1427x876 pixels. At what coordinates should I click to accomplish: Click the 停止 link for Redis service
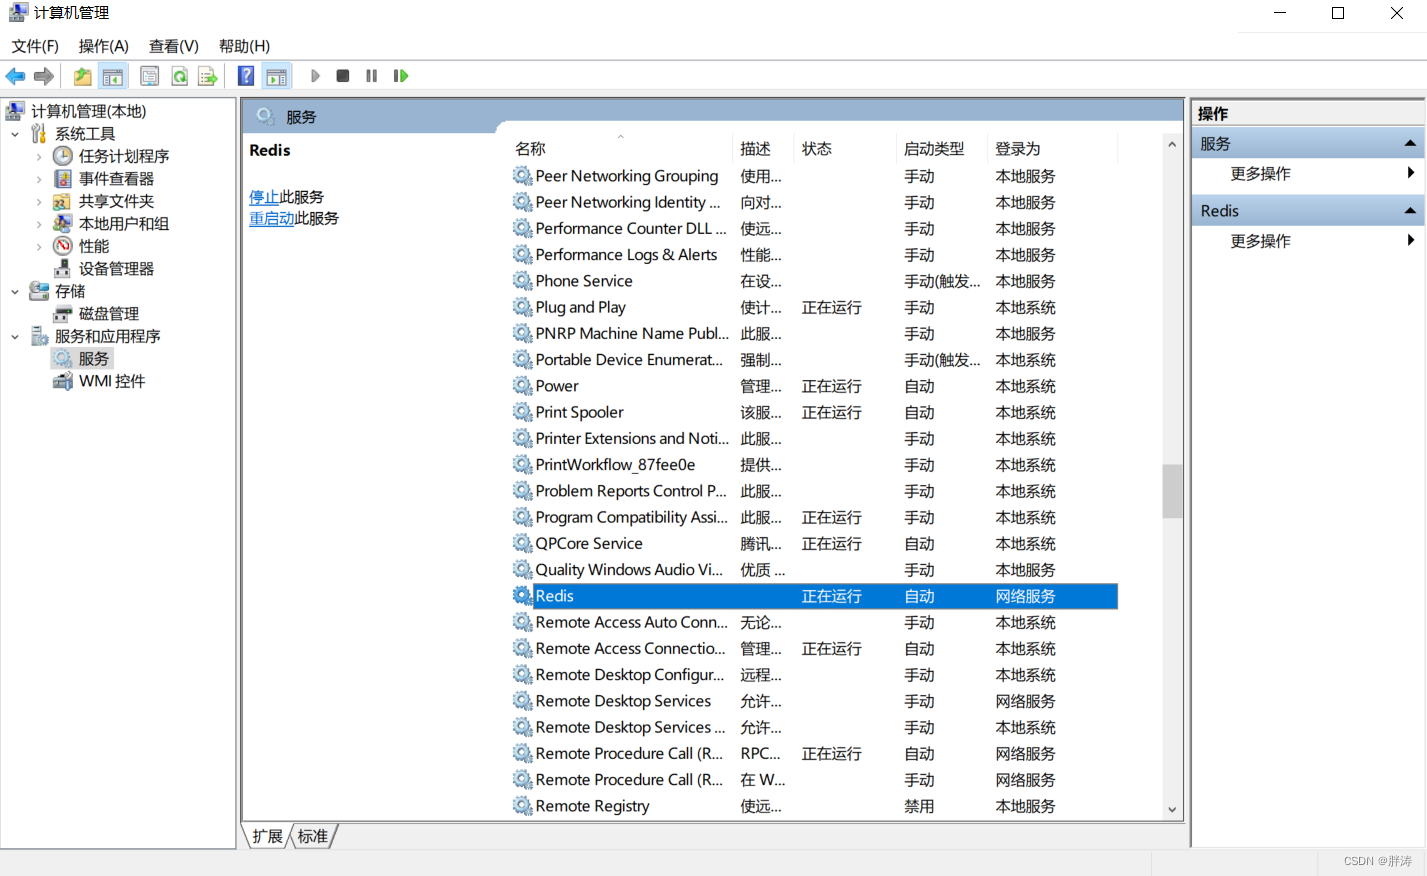[x=264, y=197]
